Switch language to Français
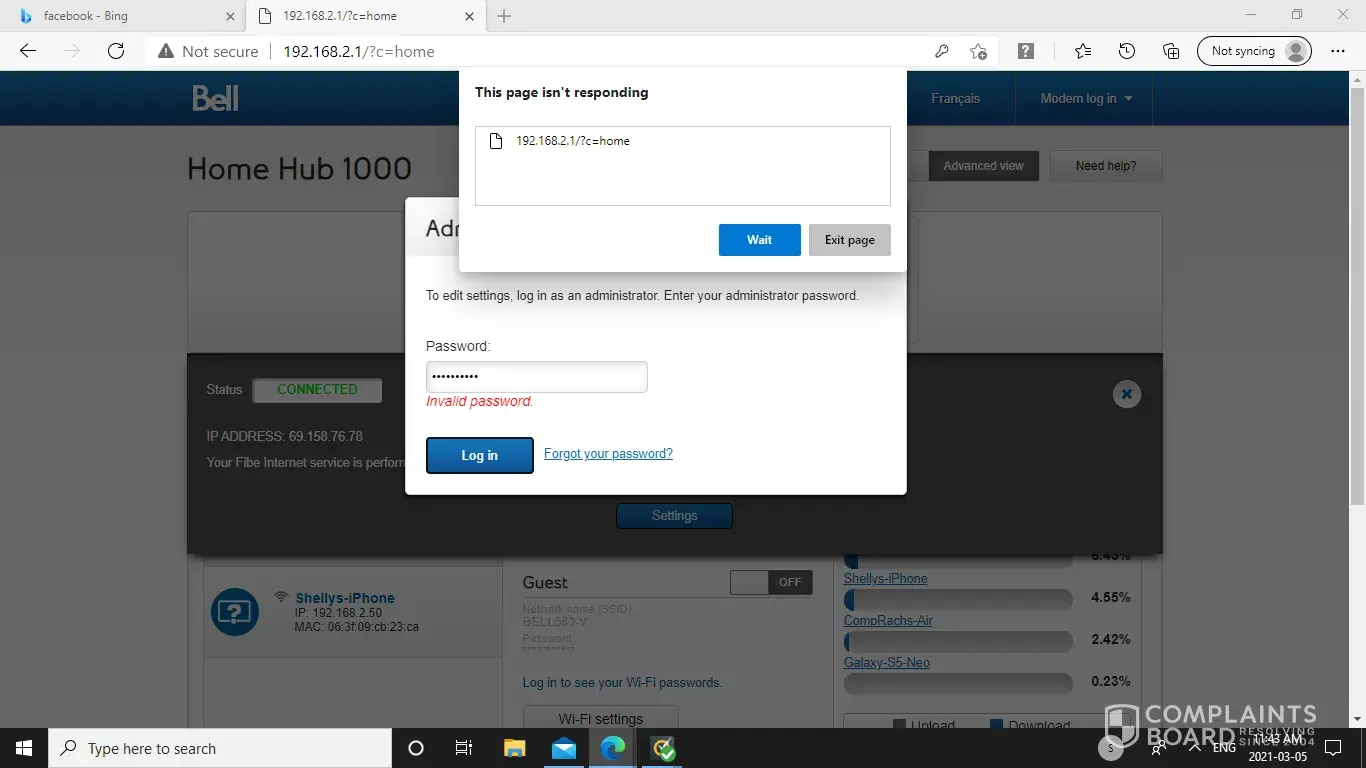Image resolution: width=1366 pixels, height=768 pixels. point(955,98)
